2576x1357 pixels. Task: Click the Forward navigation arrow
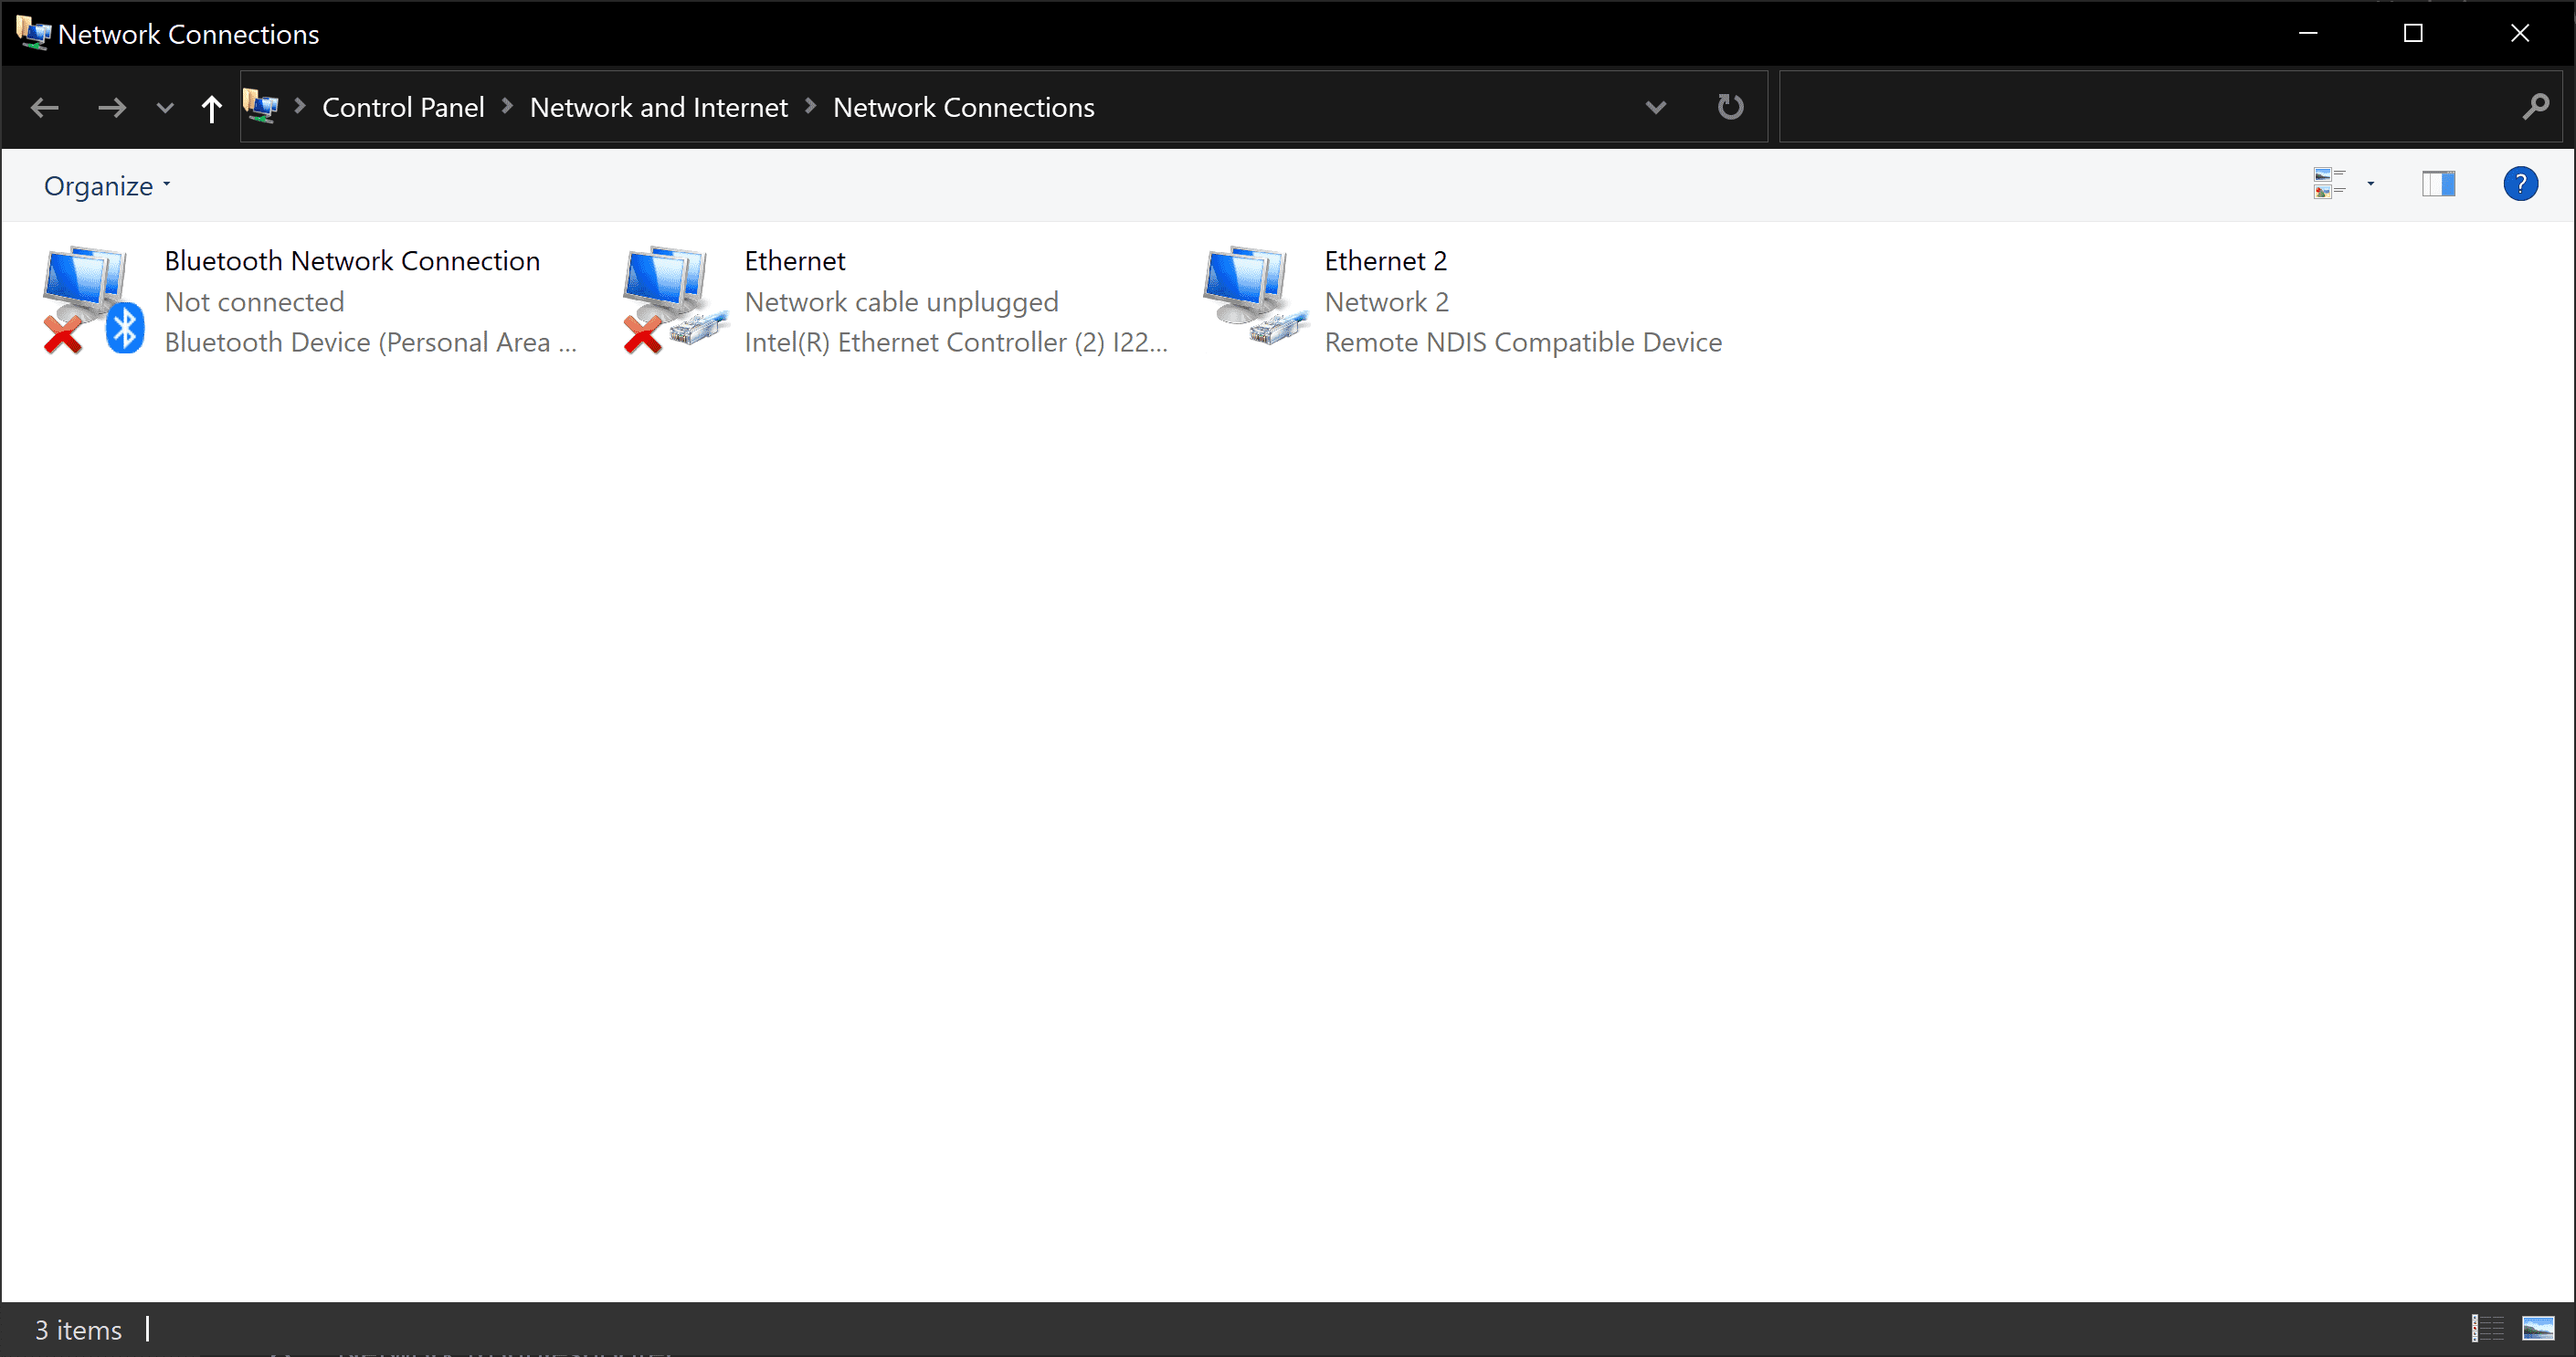(112, 107)
